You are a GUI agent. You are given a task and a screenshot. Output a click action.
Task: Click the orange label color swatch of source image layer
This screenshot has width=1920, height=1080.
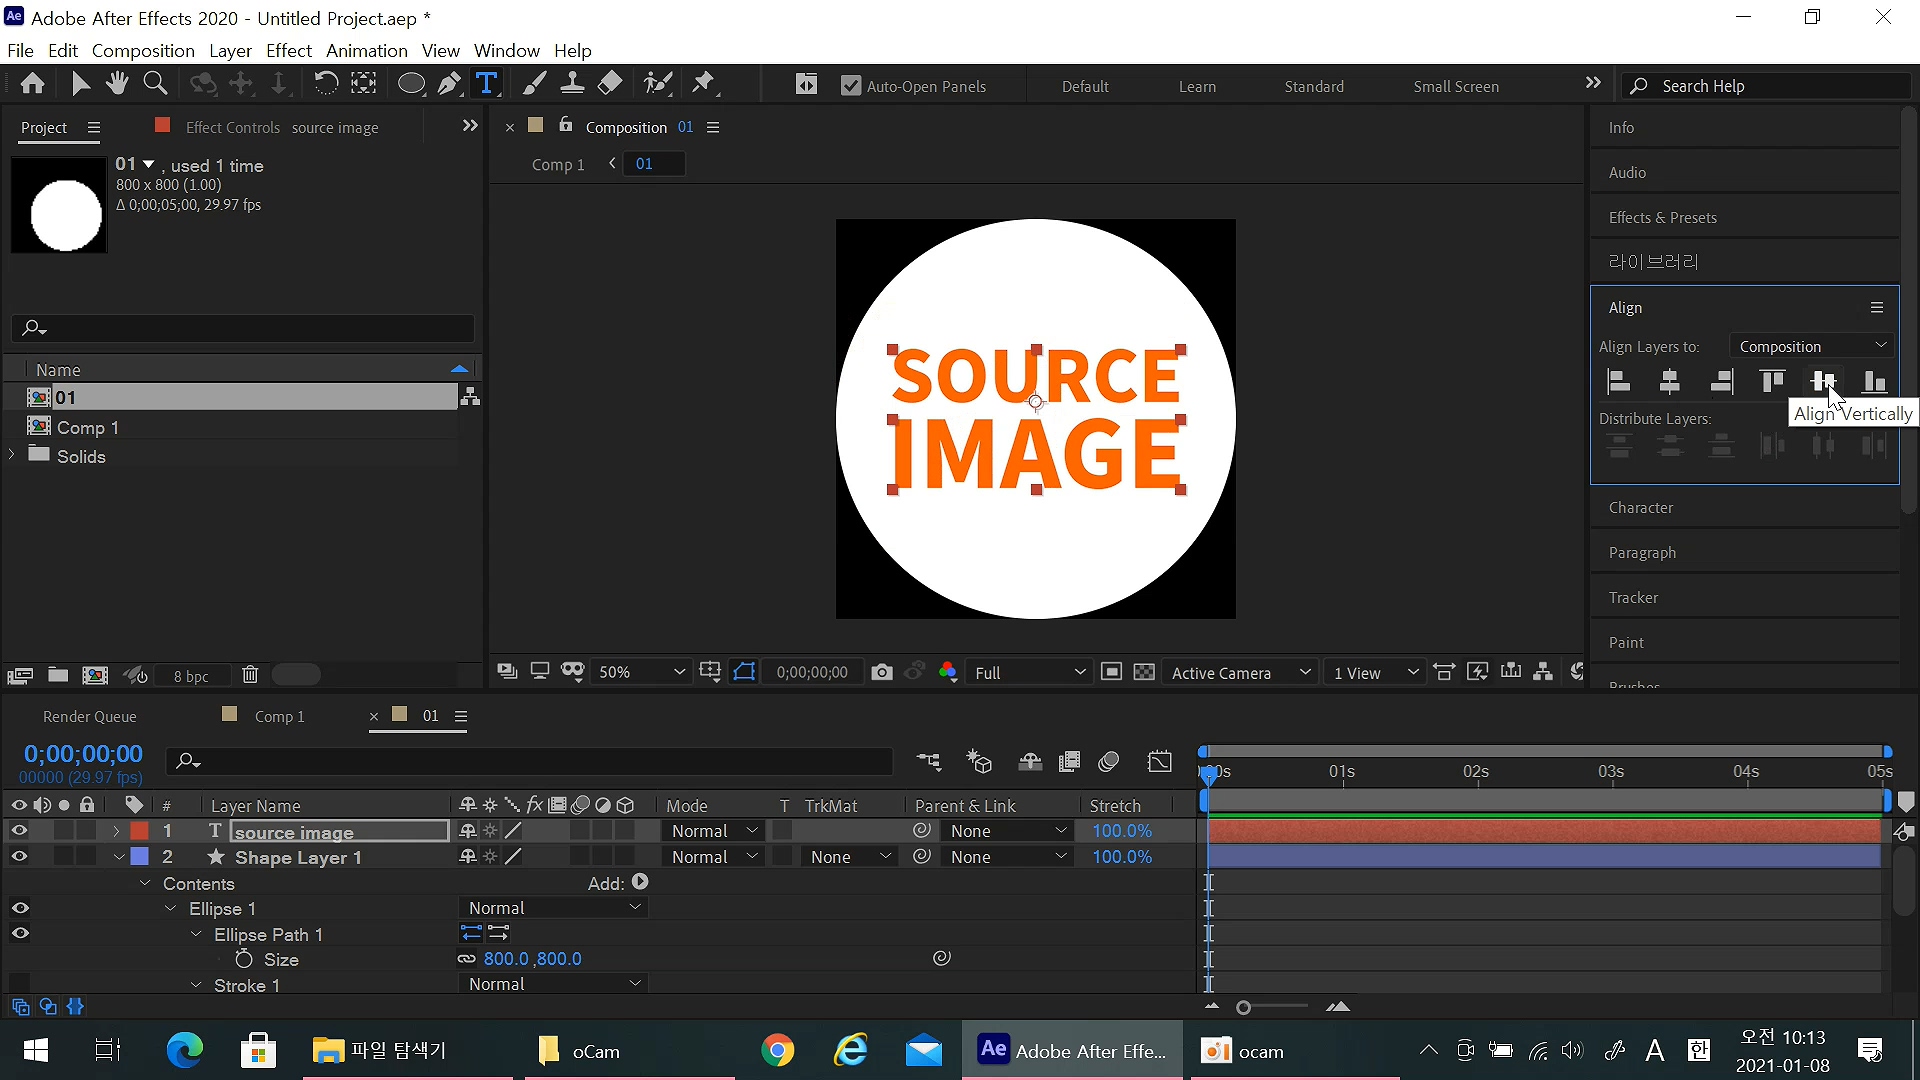(x=140, y=831)
